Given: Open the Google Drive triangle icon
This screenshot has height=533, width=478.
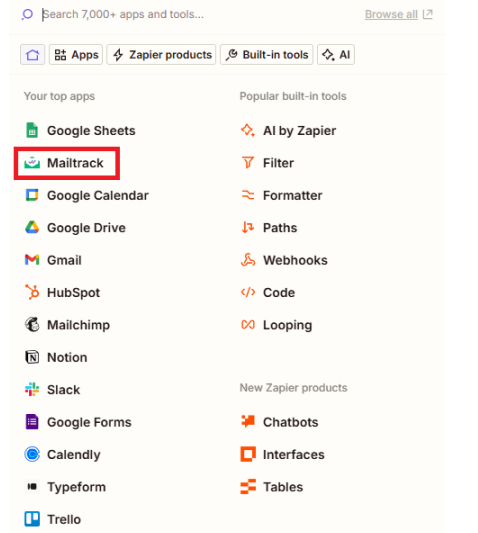Looking at the screenshot, I should pyautogui.click(x=32, y=227).
